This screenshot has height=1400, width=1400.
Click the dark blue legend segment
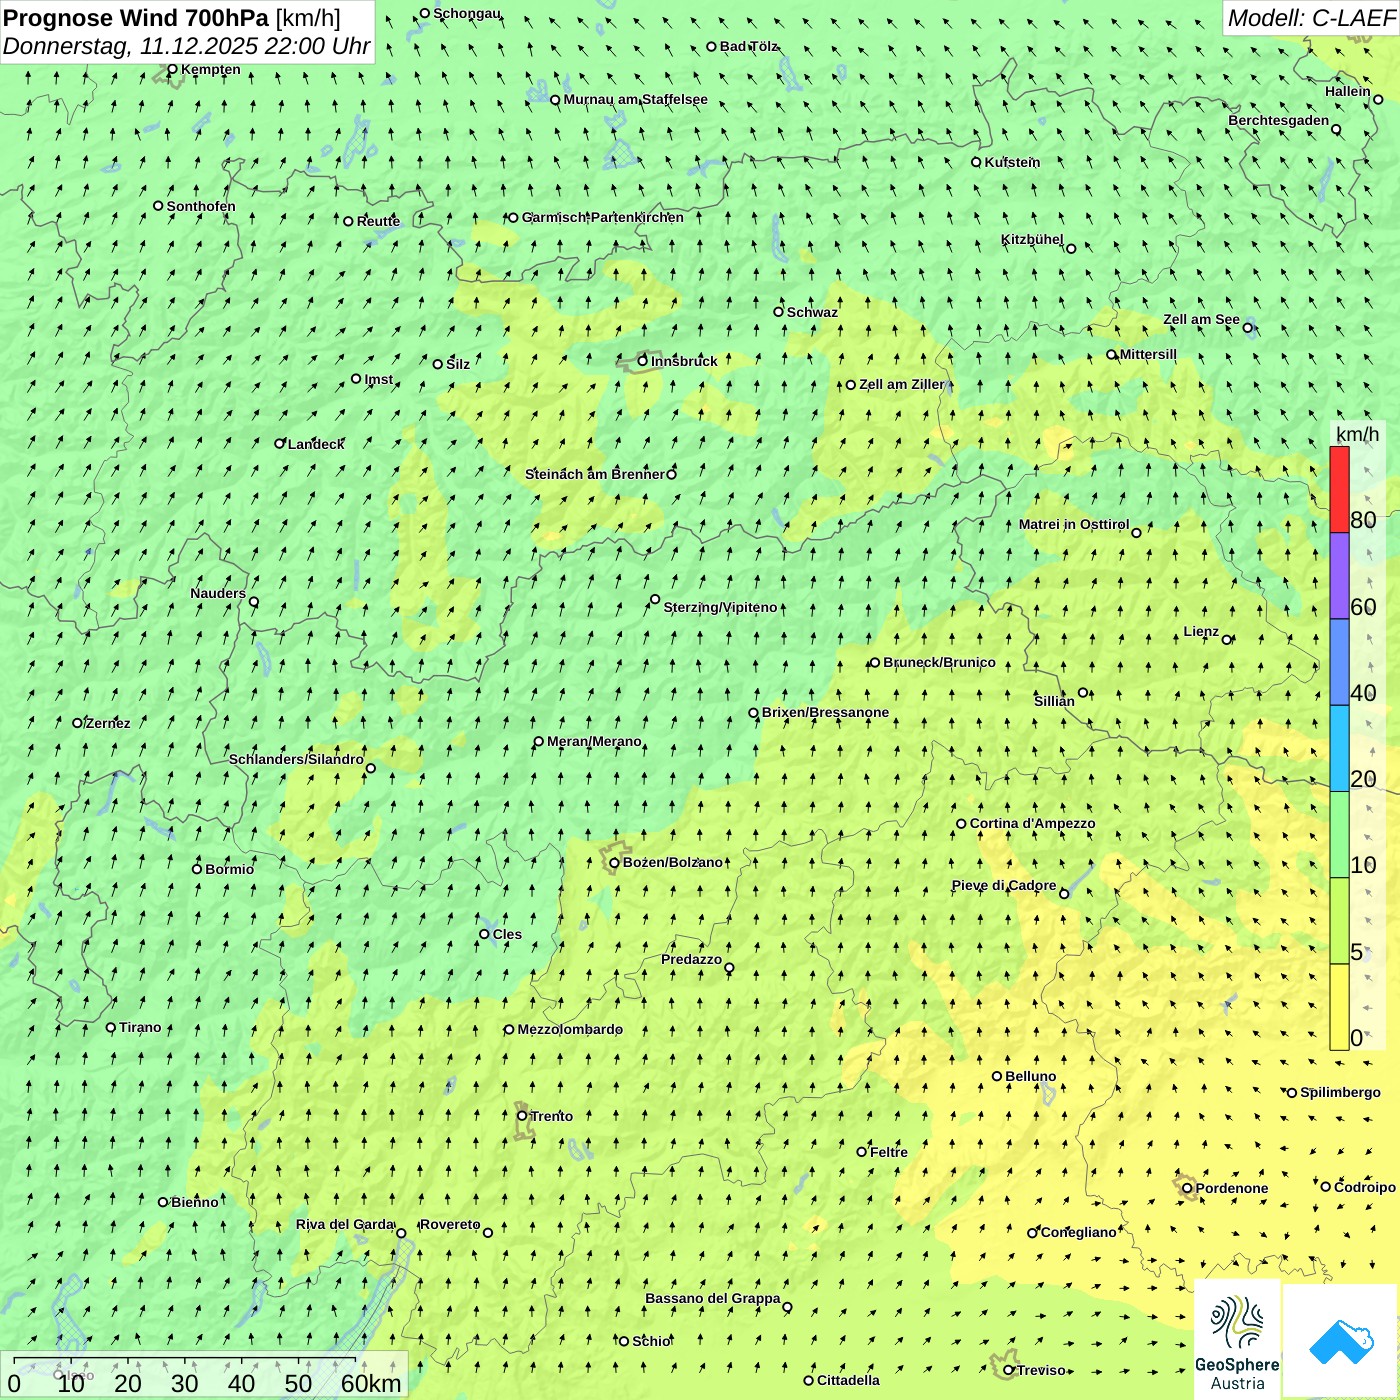[1339, 662]
